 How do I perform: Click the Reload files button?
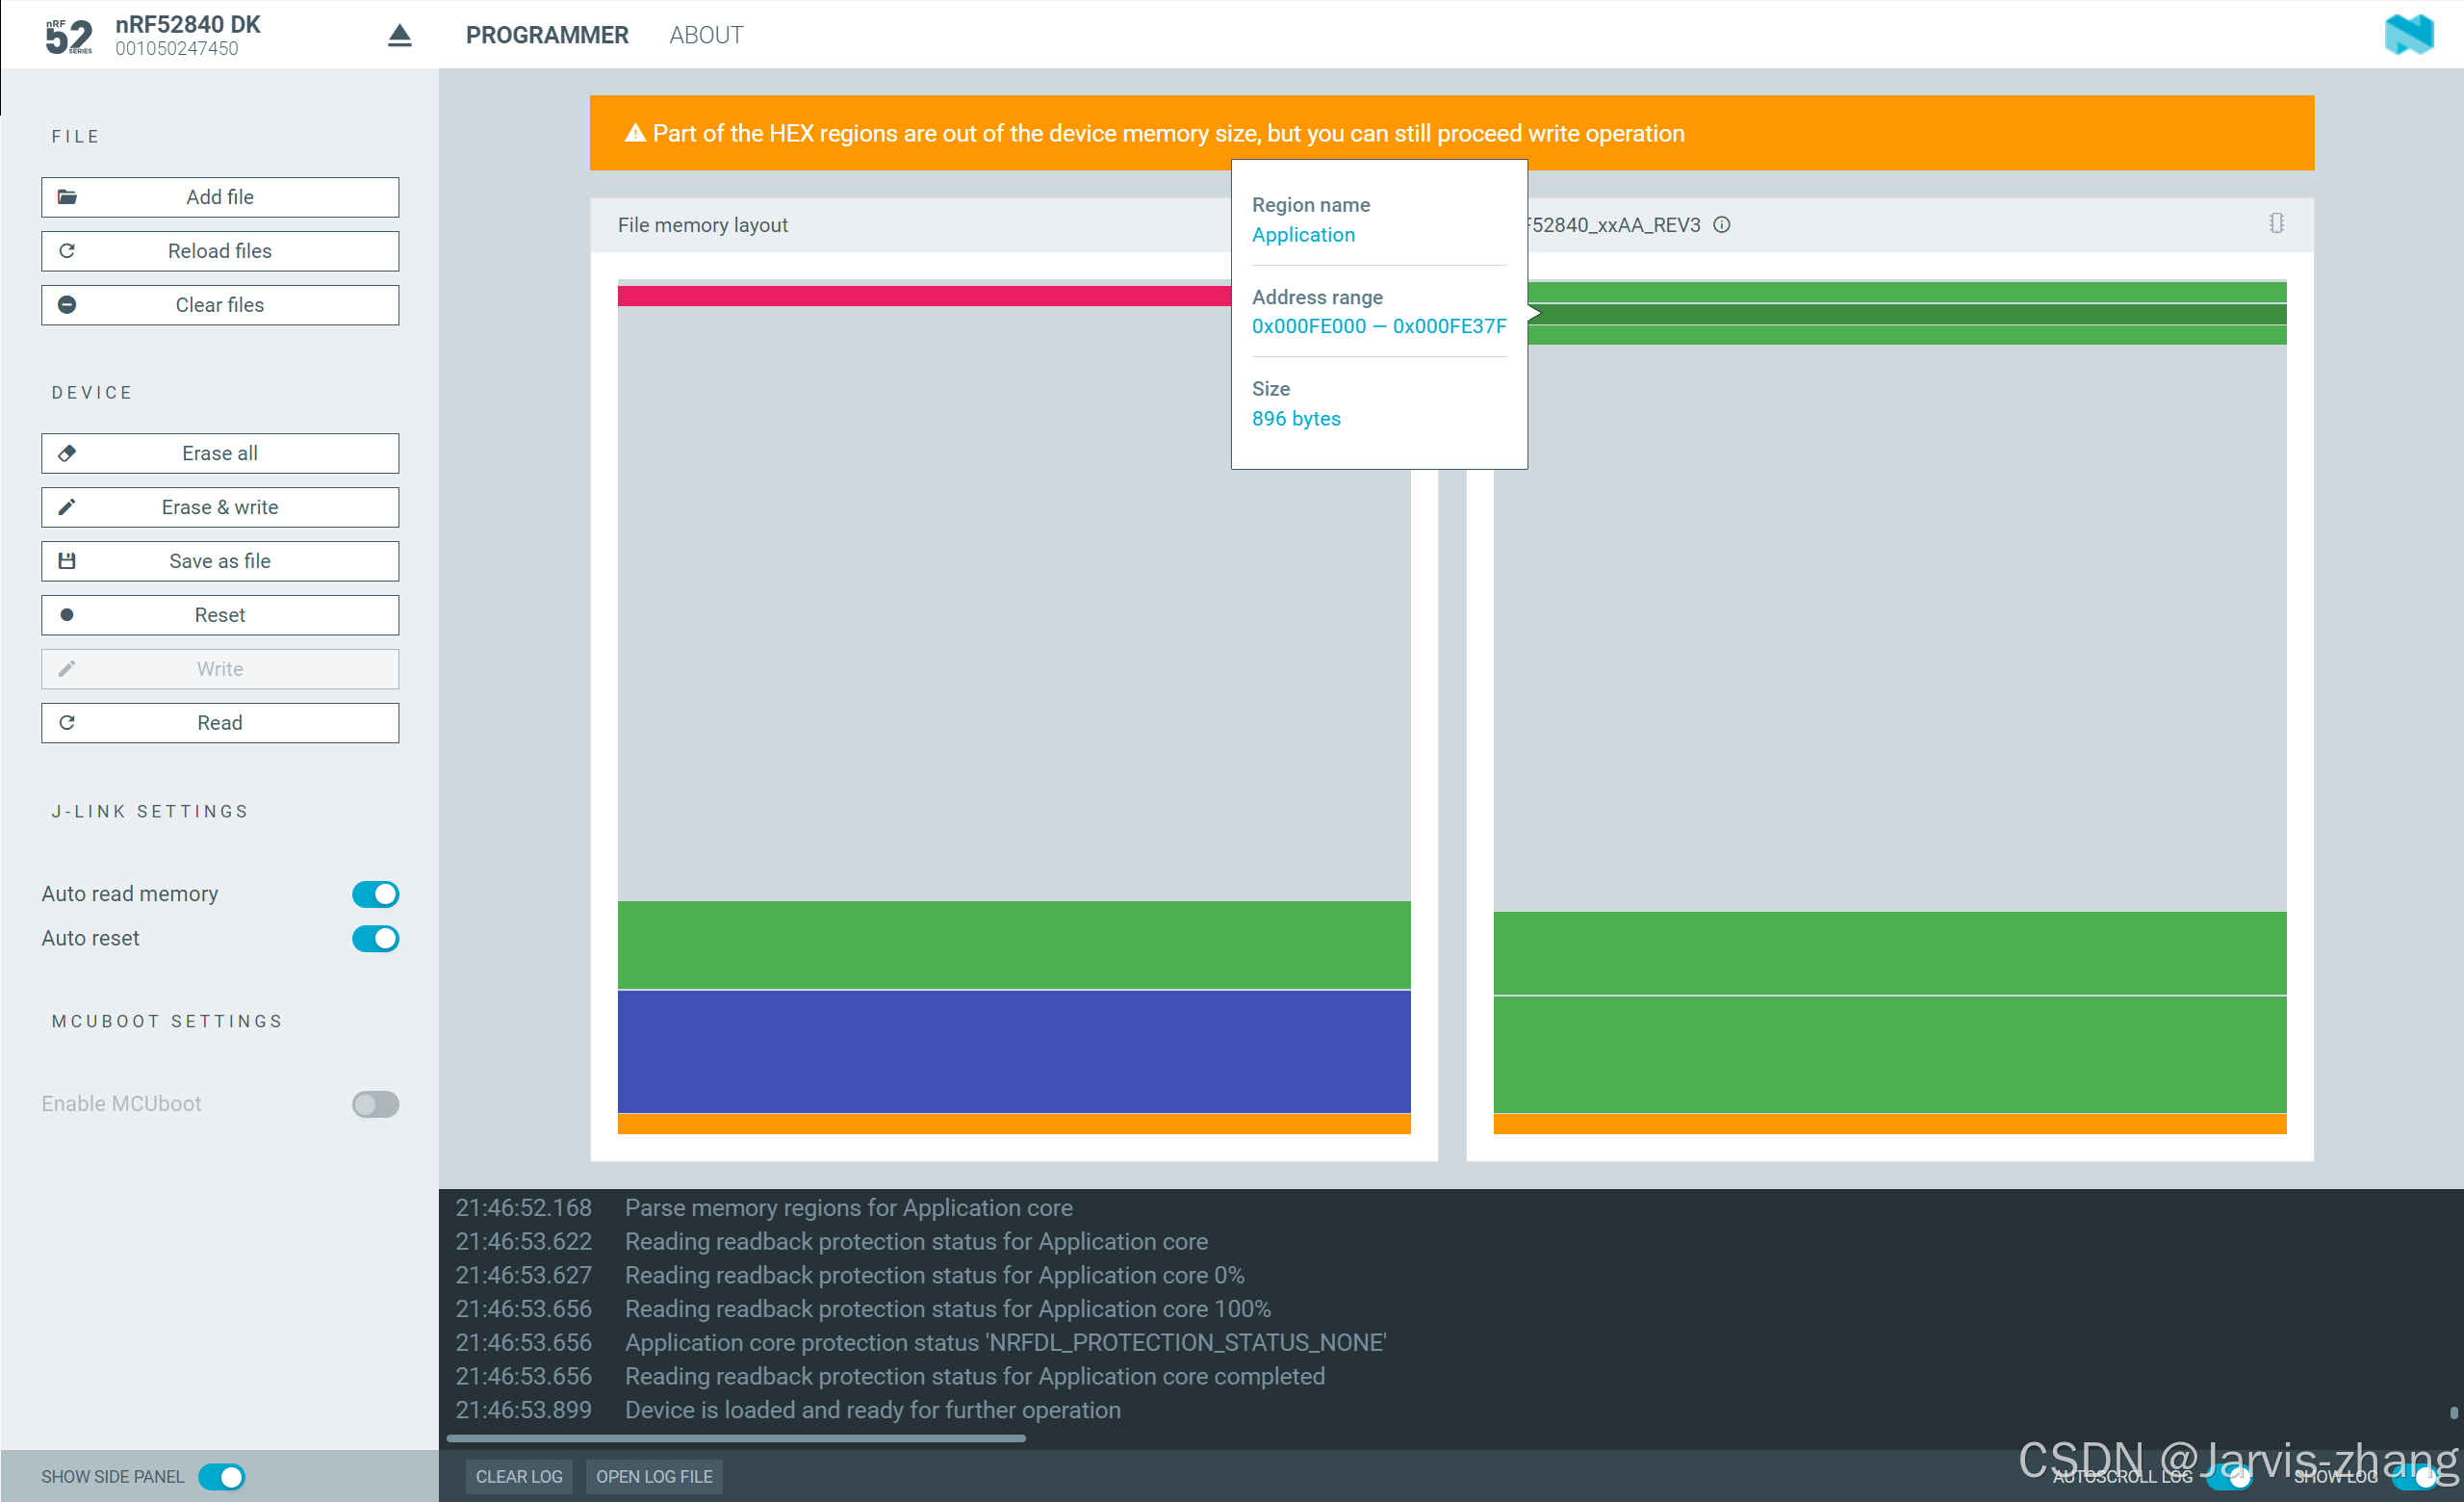[220, 251]
